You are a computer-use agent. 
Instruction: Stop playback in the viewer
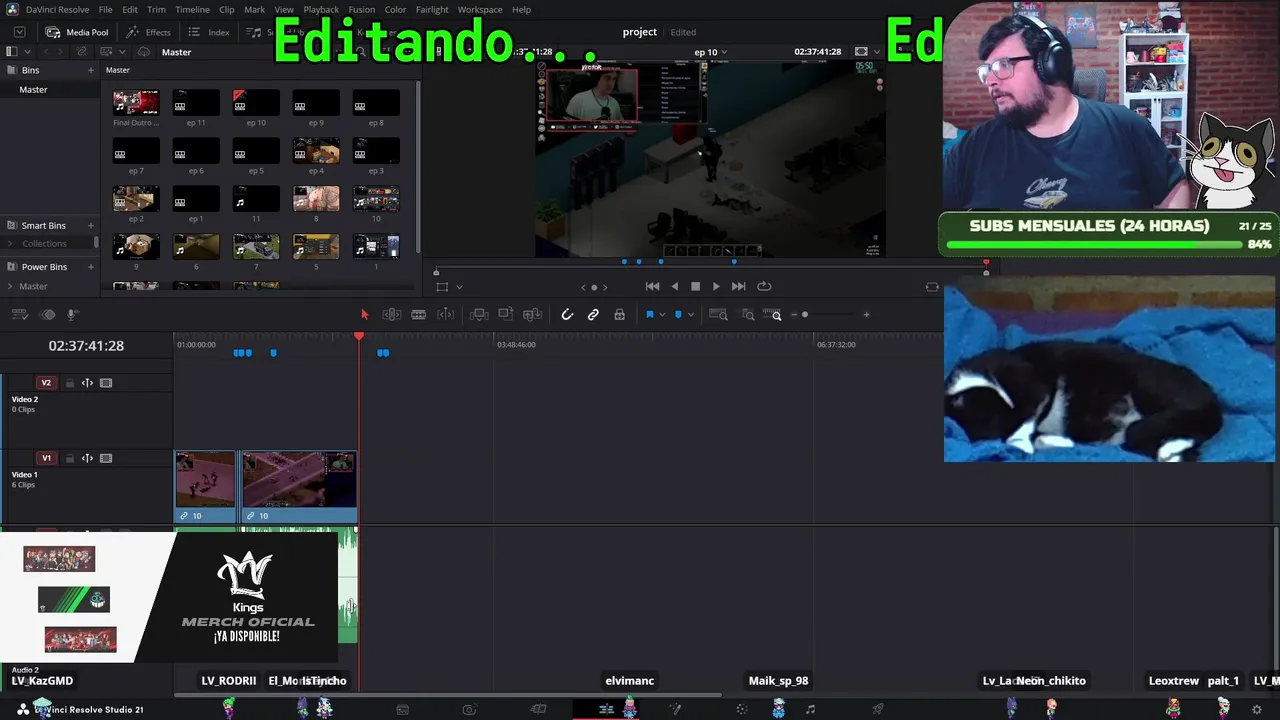(696, 286)
